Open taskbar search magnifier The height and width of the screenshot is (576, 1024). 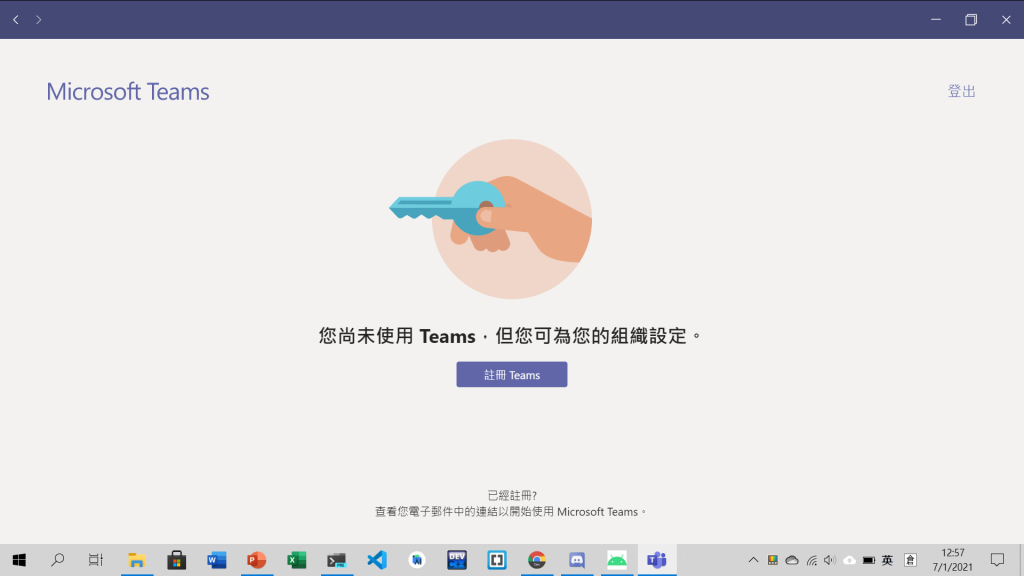pos(57,560)
